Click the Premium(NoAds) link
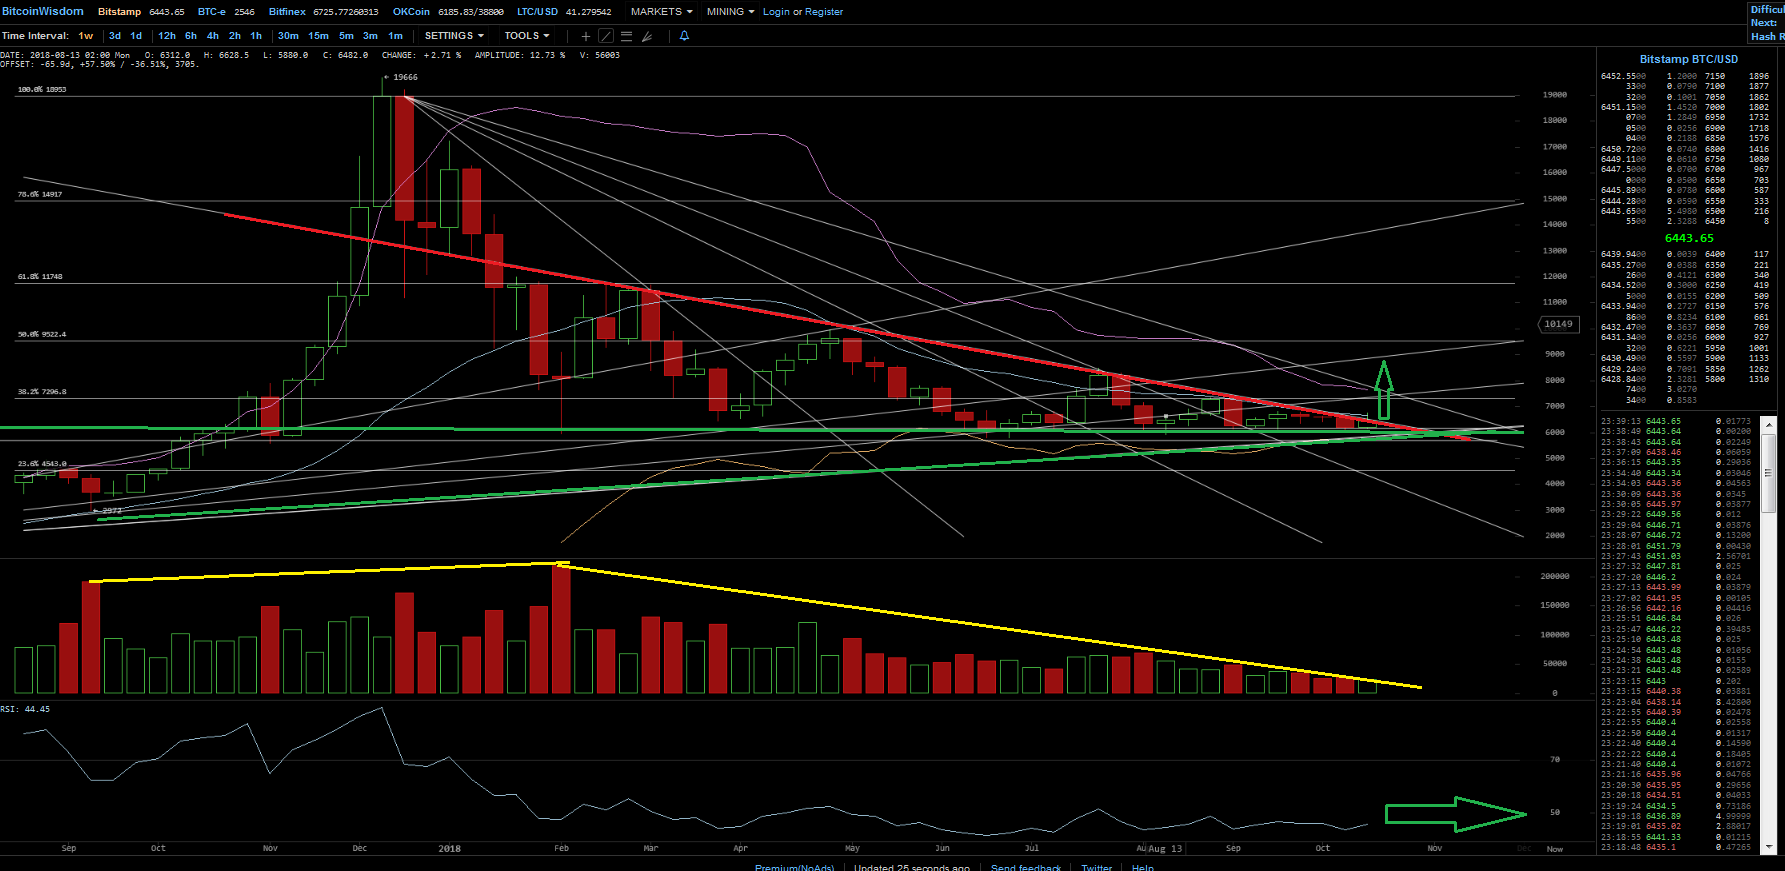Image resolution: width=1785 pixels, height=871 pixels. pyautogui.click(x=795, y=867)
